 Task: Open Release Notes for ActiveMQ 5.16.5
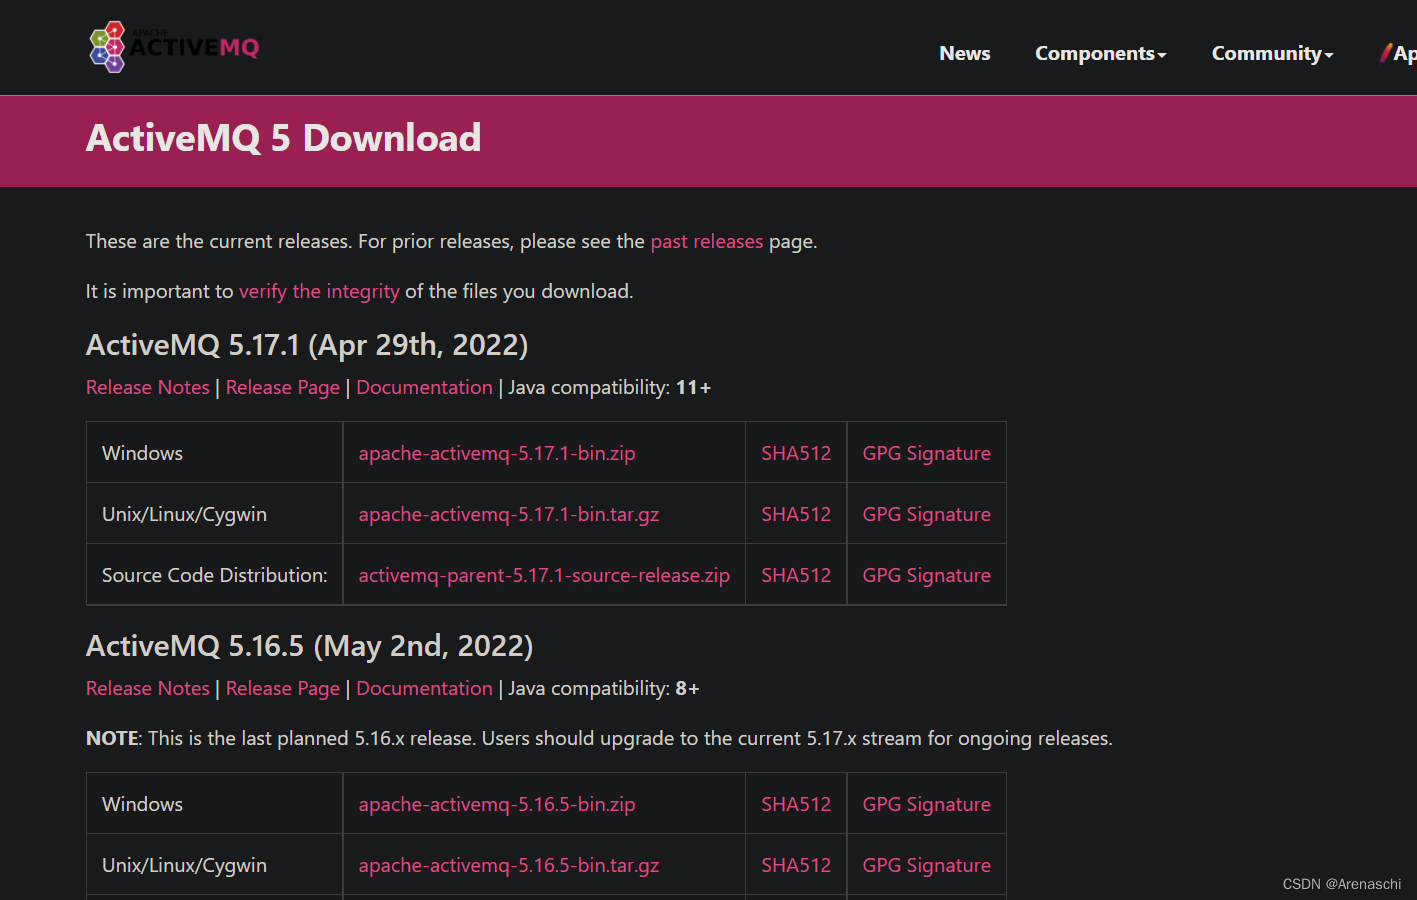(148, 688)
